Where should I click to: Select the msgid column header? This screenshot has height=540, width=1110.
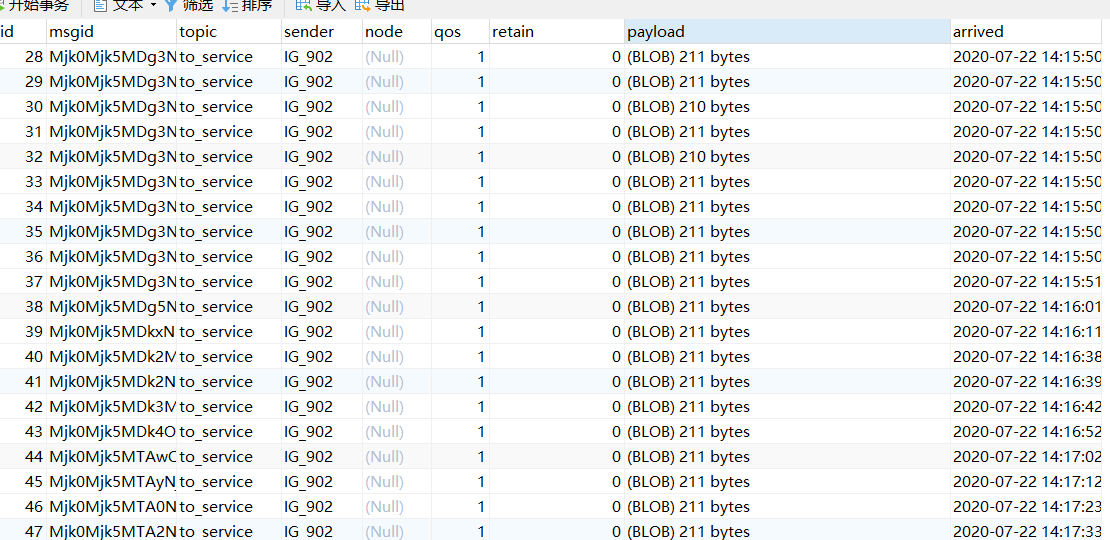point(111,32)
